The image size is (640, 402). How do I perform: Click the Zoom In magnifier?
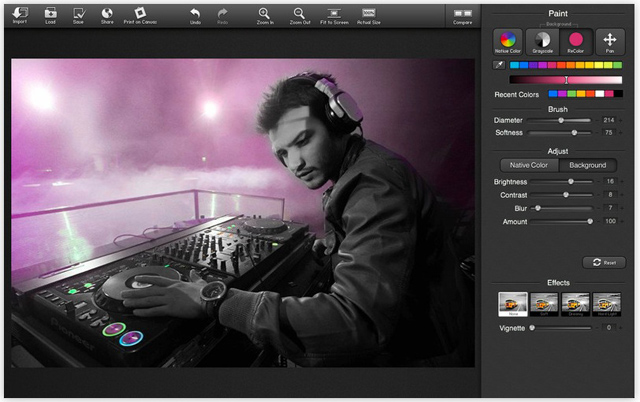point(264,13)
